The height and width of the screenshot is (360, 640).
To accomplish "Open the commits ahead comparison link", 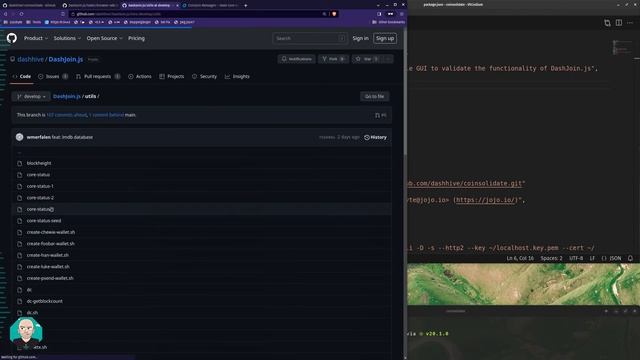I will pos(67,115).
